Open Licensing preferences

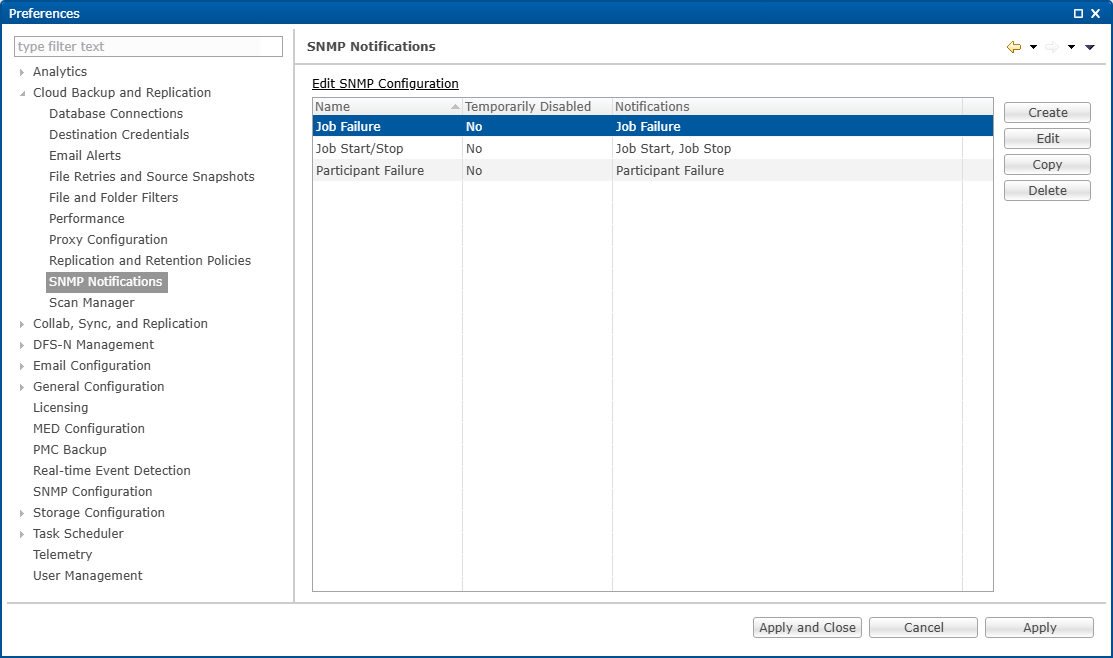click(x=61, y=407)
